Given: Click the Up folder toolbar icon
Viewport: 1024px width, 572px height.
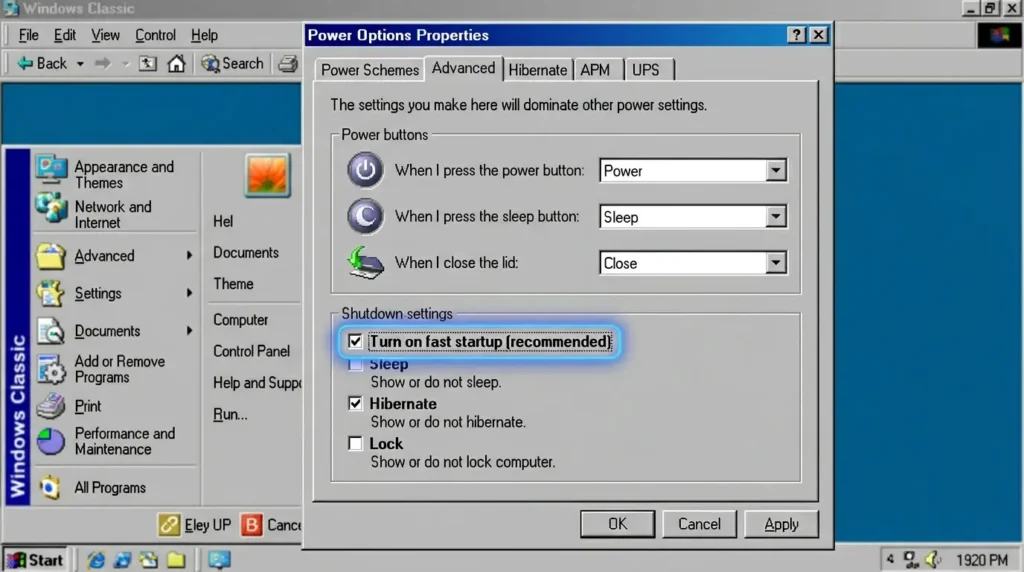Looking at the screenshot, I should coord(148,63).
